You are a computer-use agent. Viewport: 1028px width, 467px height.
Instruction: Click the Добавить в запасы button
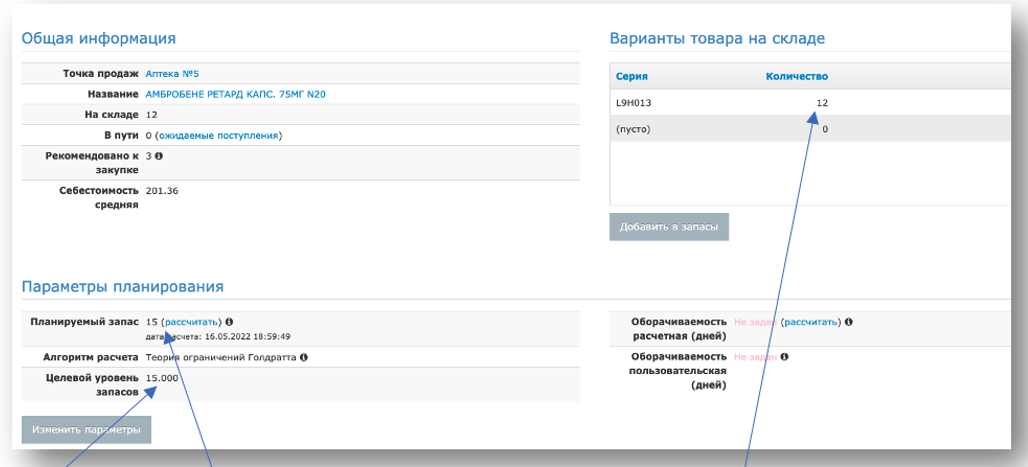click(669, 227)
